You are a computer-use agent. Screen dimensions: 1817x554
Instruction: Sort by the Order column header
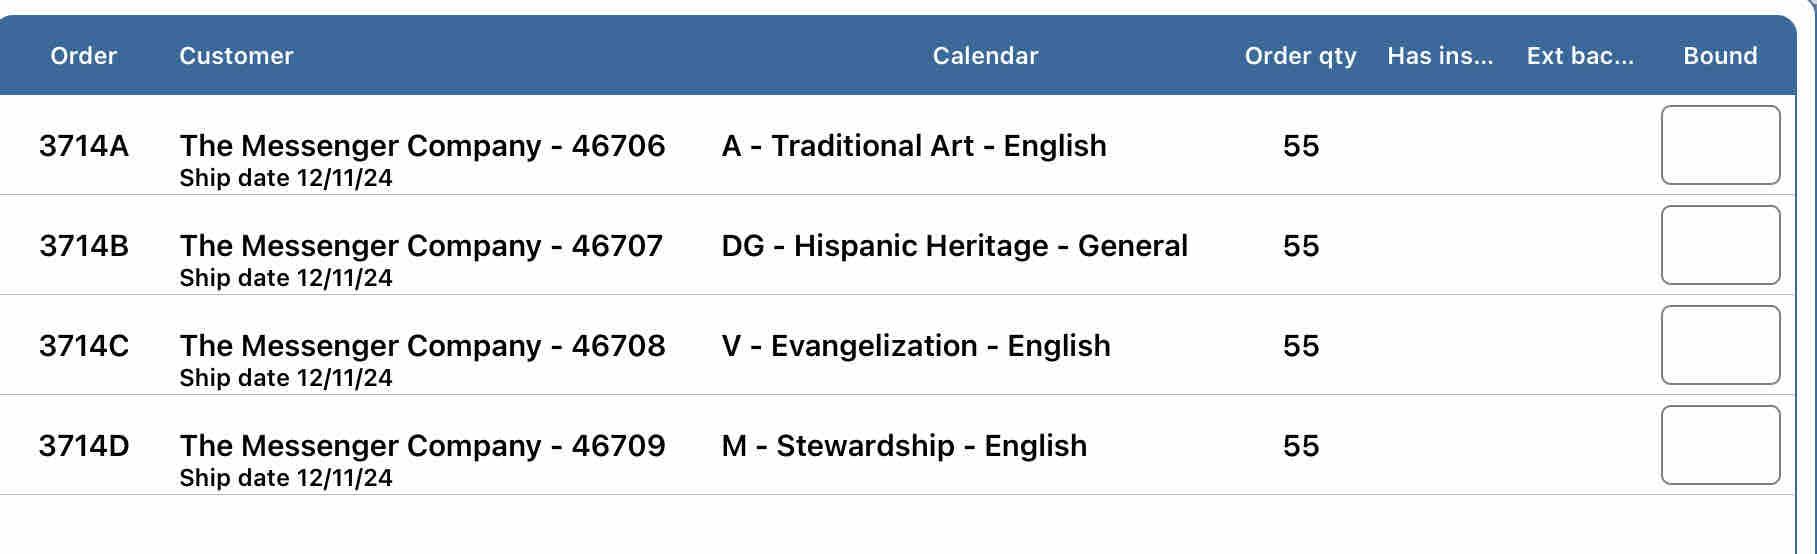pyautogui.click(x=84, y=56)
